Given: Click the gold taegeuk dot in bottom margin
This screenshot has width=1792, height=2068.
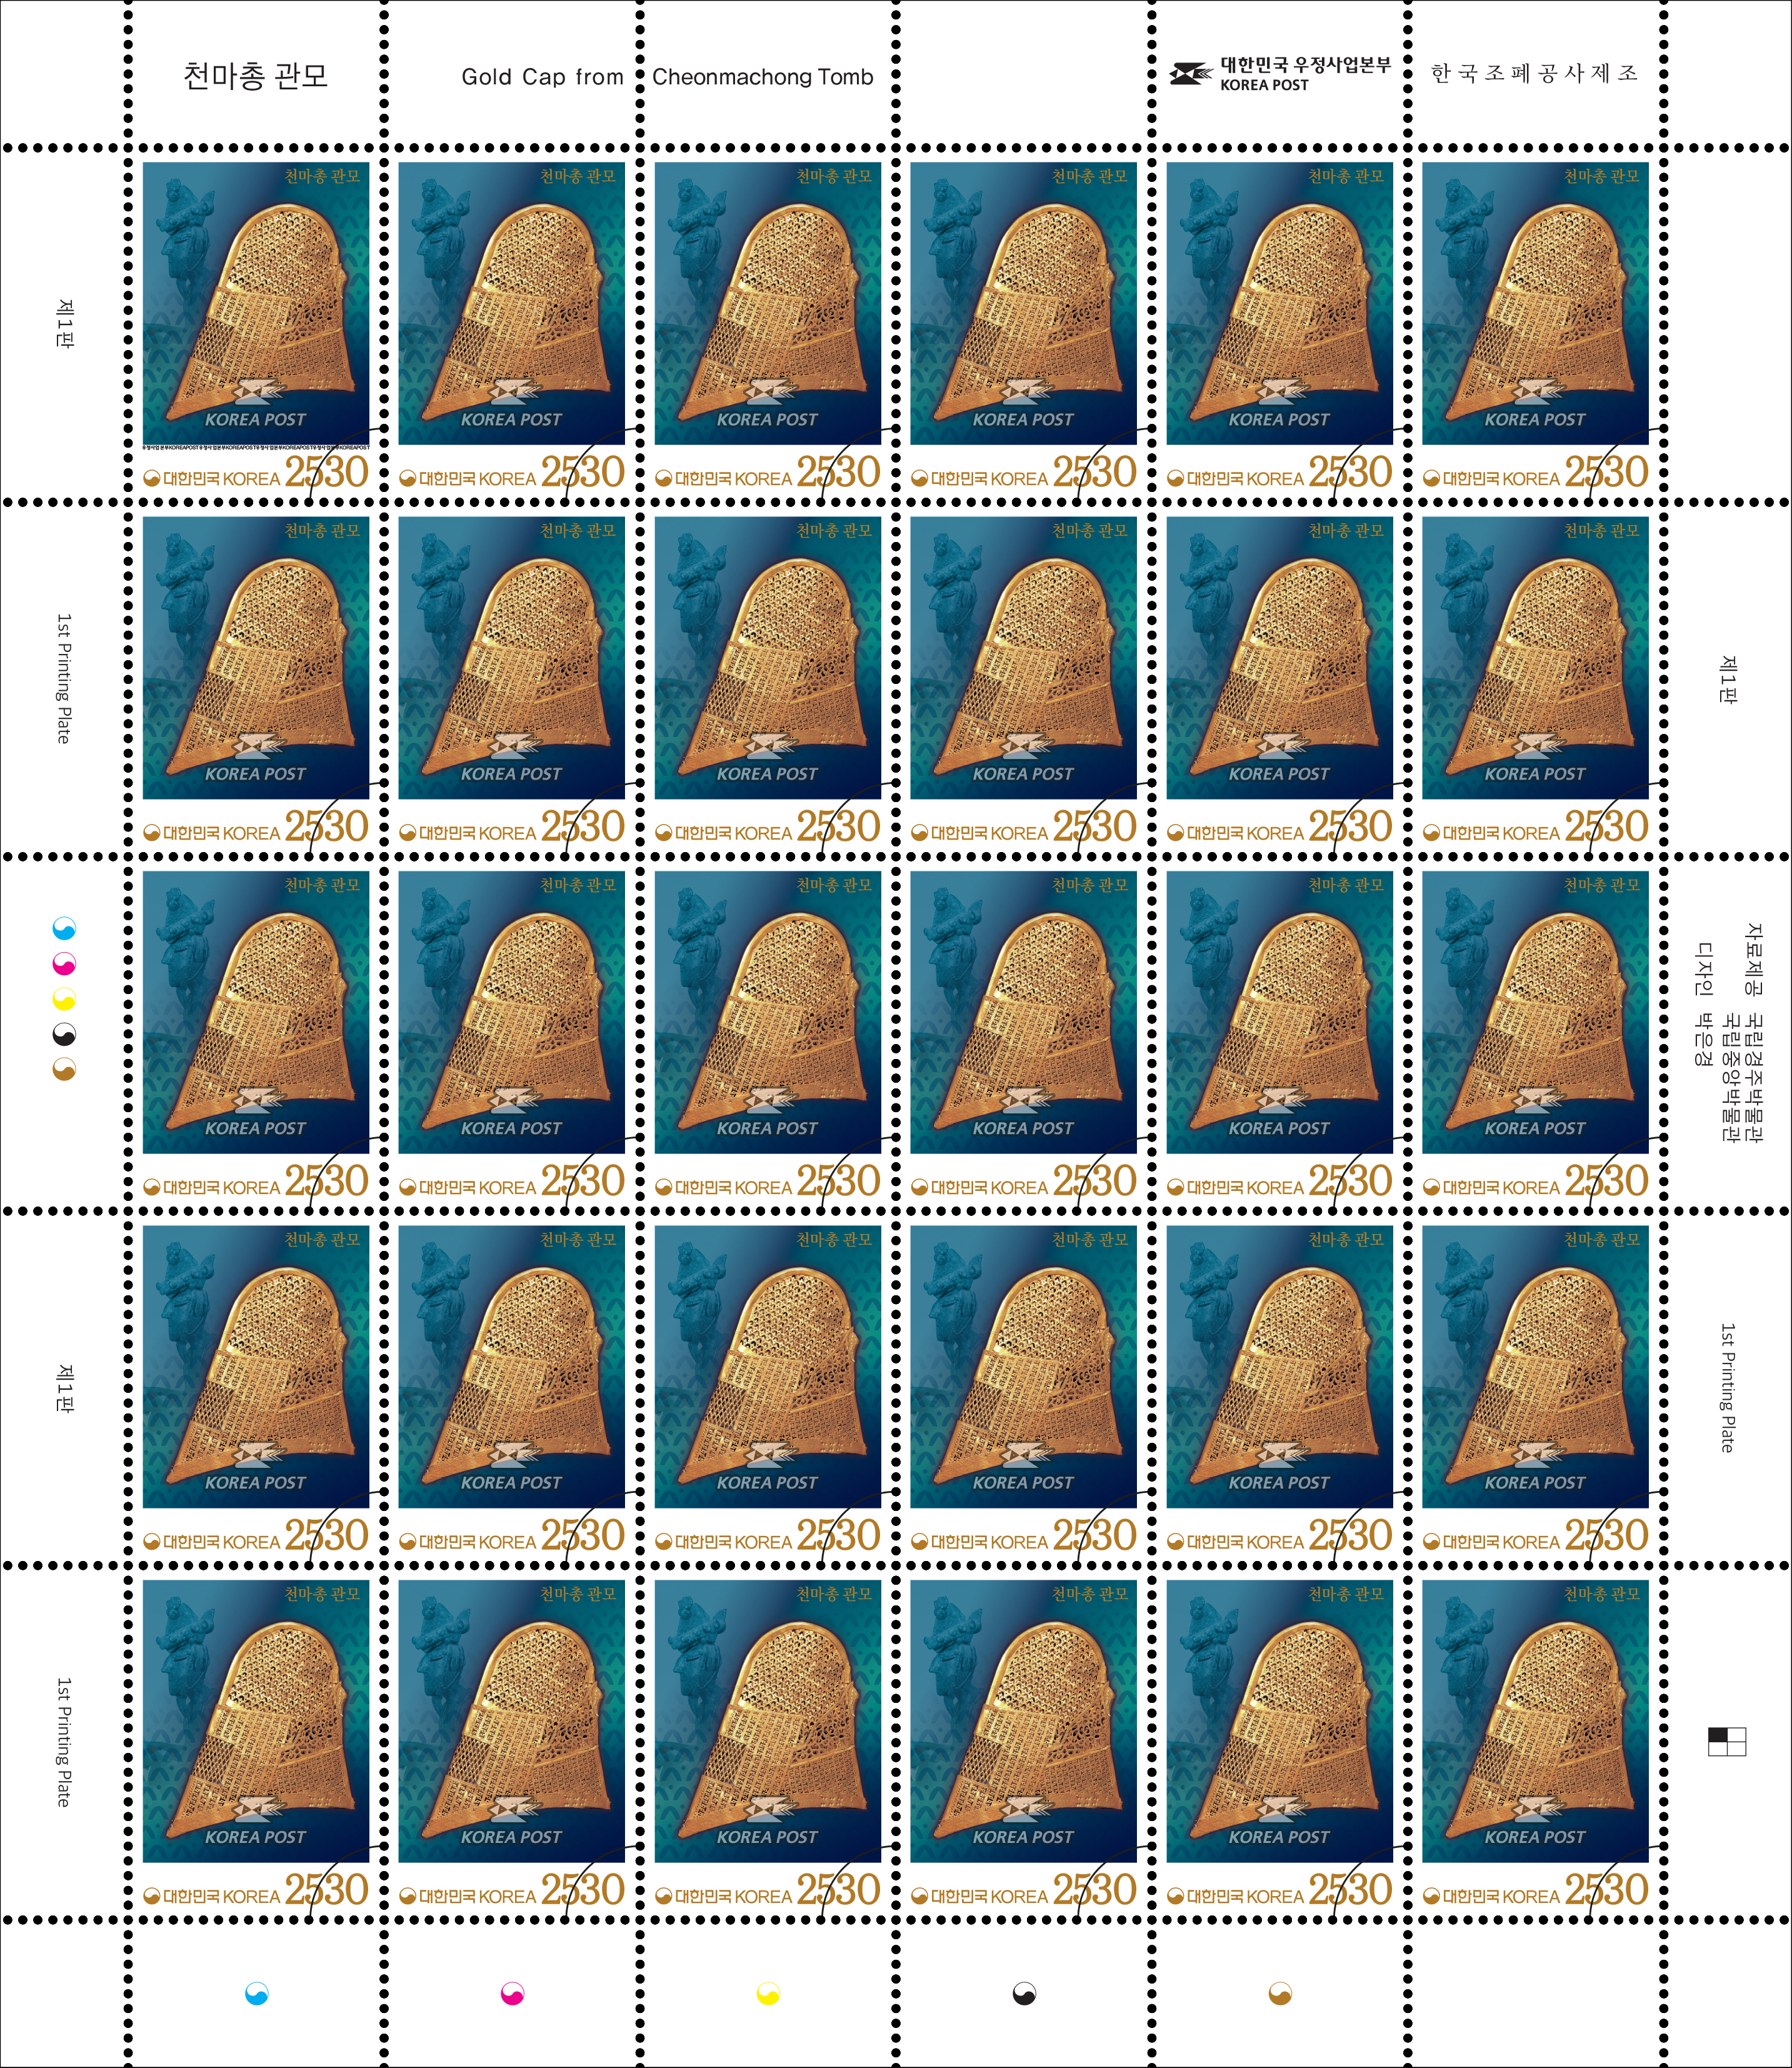Looking at the screenshot, I should (1280, 1994).
